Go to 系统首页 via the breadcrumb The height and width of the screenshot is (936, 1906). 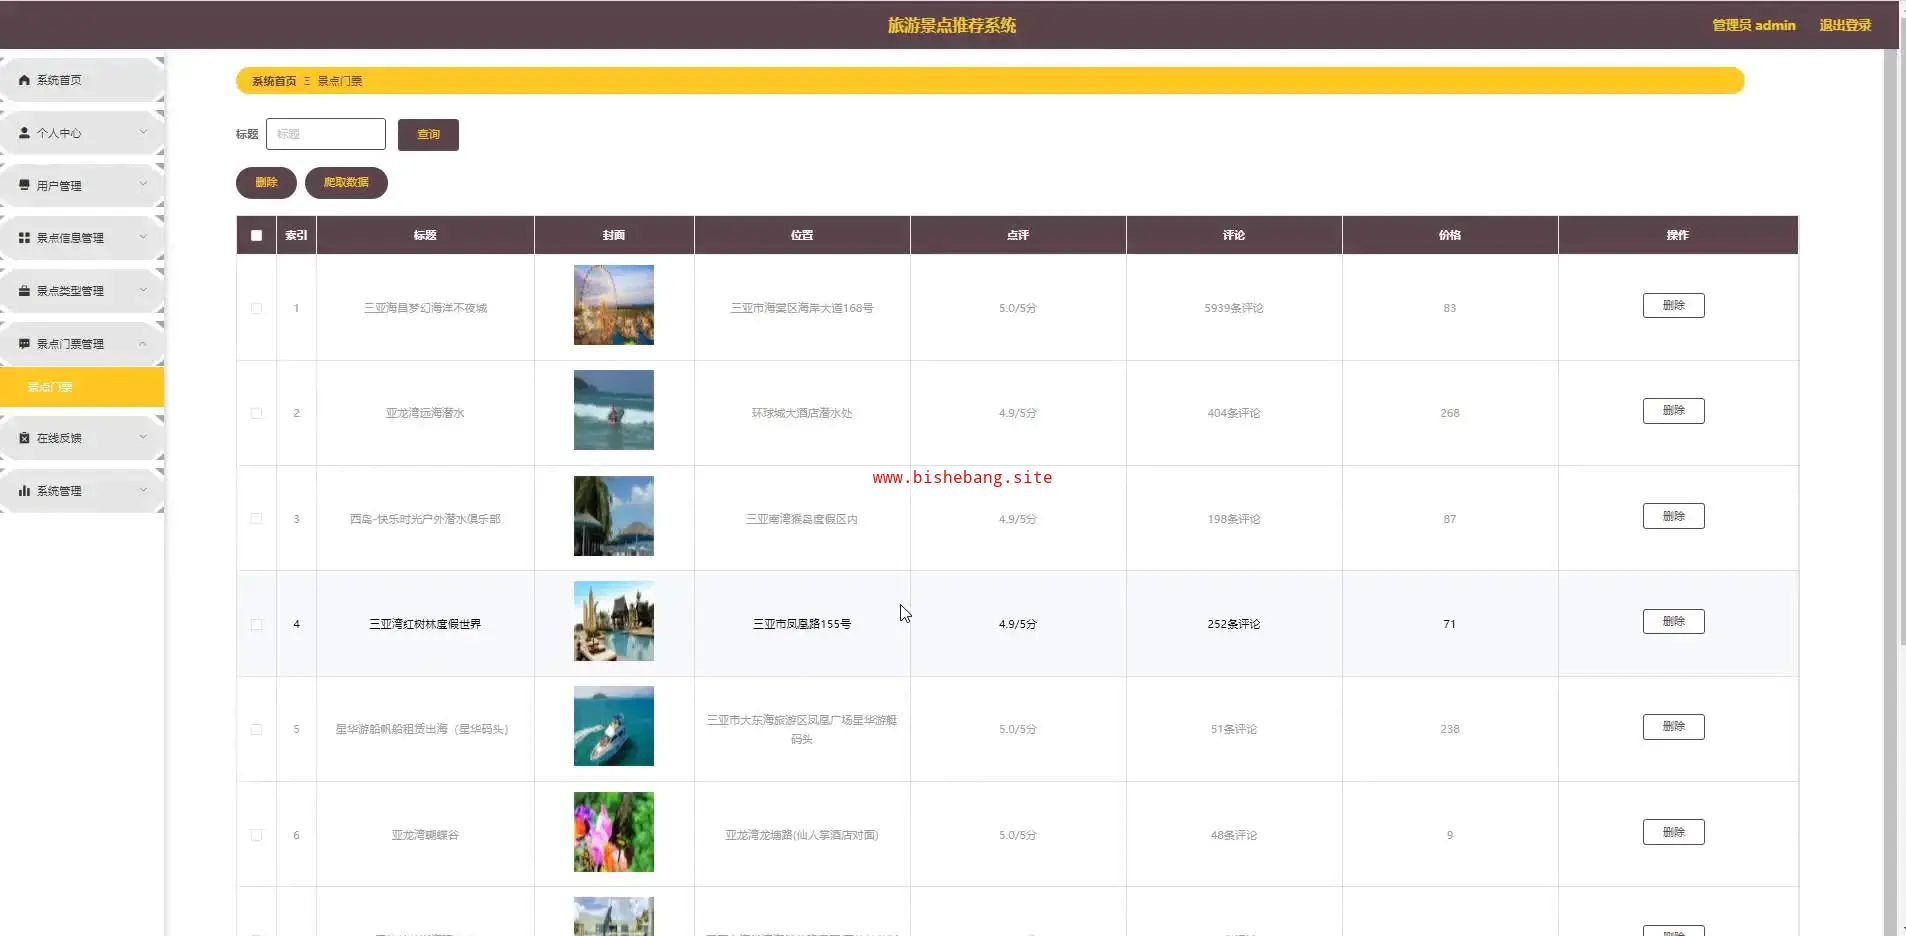(274, 81)
